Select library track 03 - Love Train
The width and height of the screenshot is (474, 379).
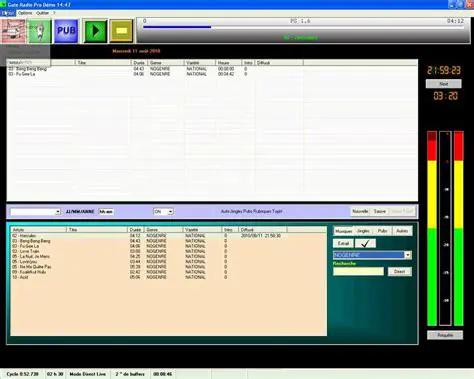(x=169, y=251)
